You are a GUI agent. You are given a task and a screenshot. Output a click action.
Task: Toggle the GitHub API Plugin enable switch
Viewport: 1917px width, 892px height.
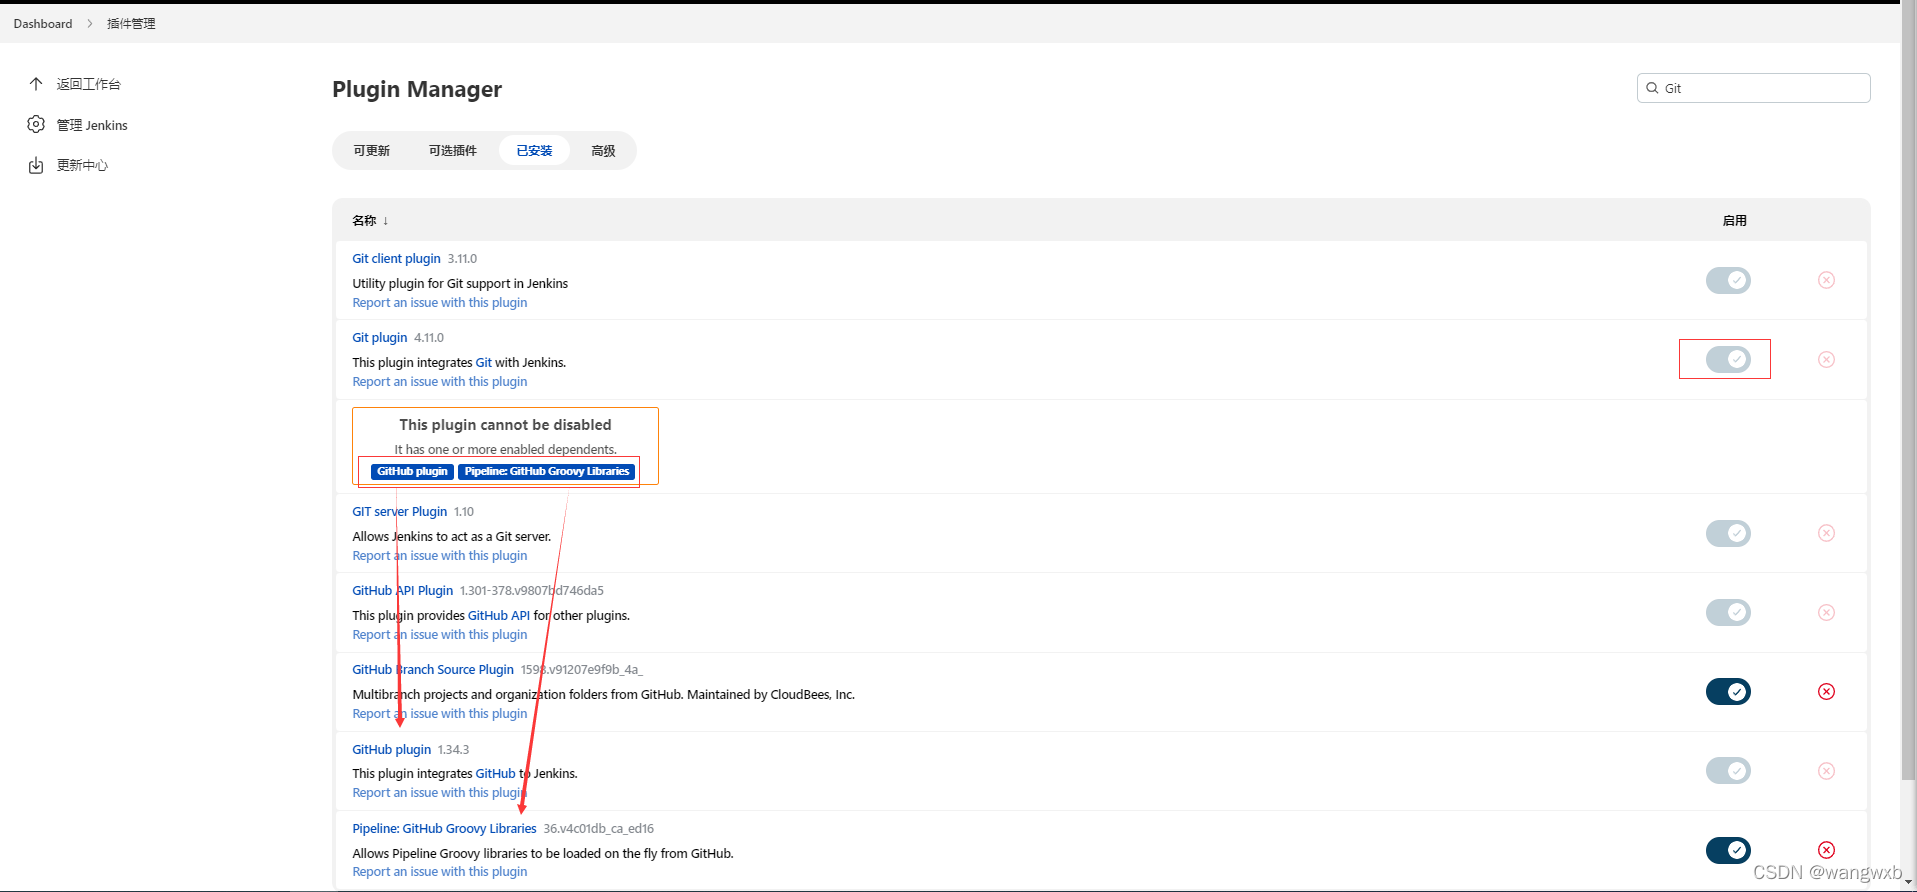click(1728, 612)
